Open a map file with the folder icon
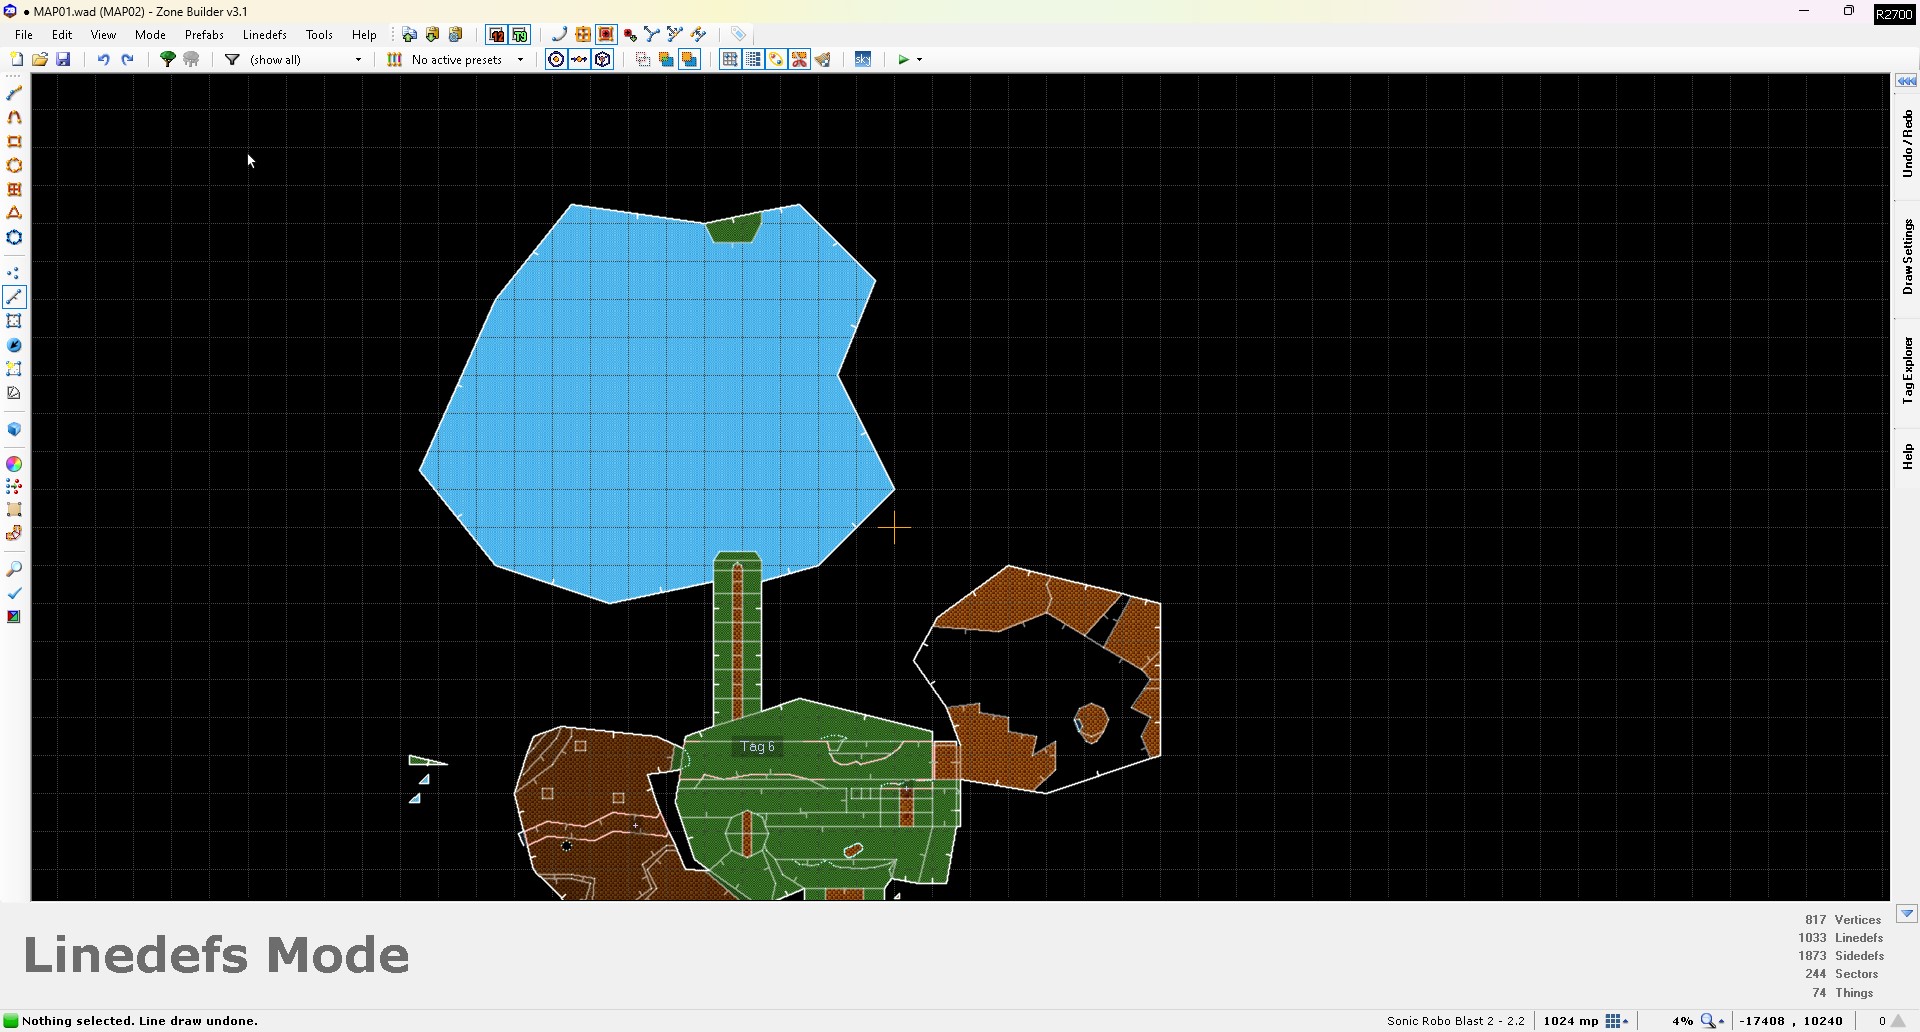 40,60
